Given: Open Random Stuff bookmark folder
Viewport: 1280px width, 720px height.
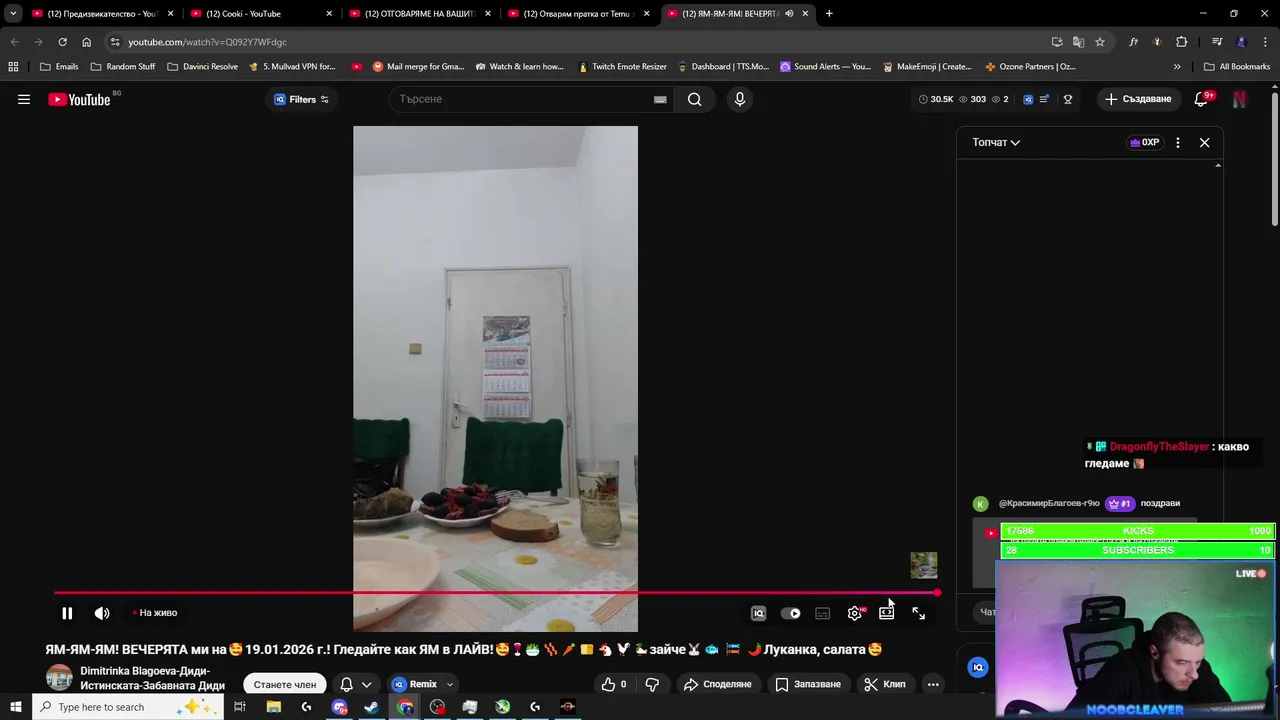Looking at the screenshot, I should pos(123,67).
